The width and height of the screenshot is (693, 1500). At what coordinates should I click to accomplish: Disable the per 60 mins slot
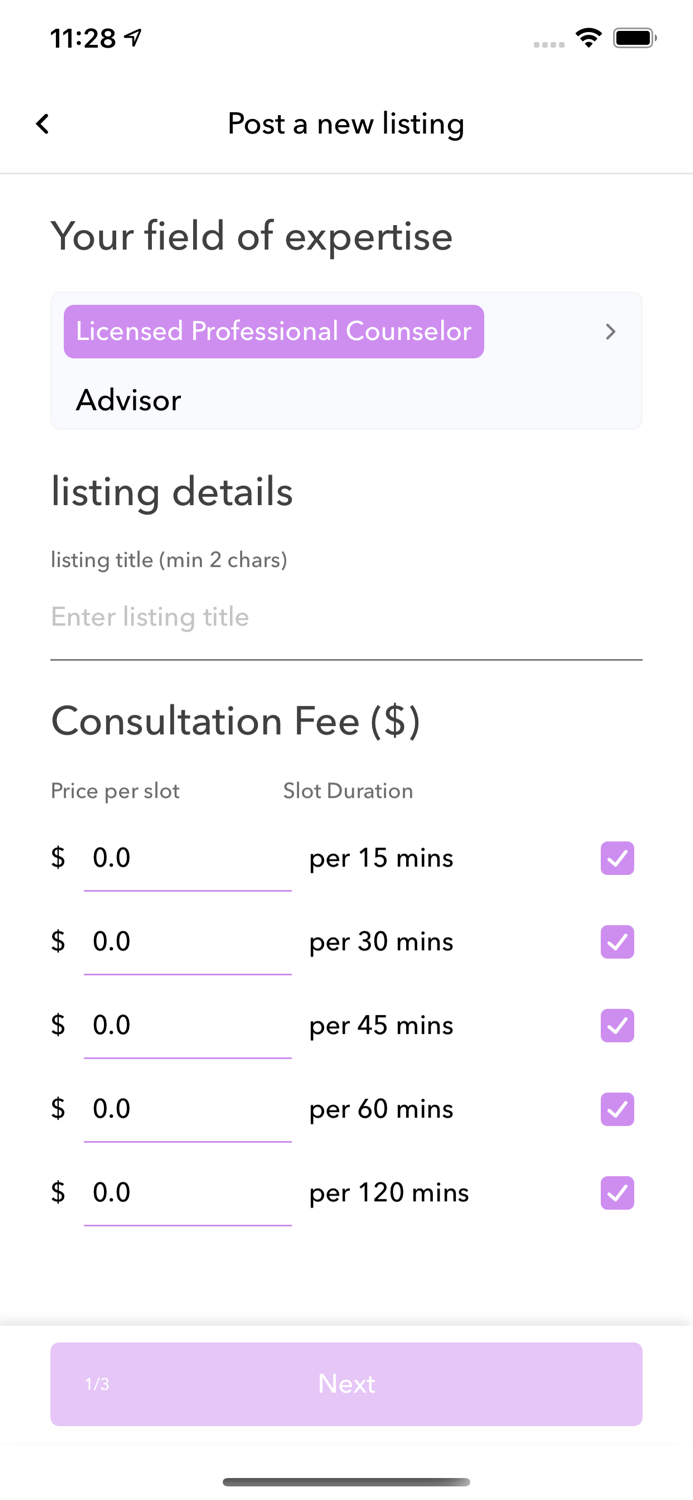617,1109
